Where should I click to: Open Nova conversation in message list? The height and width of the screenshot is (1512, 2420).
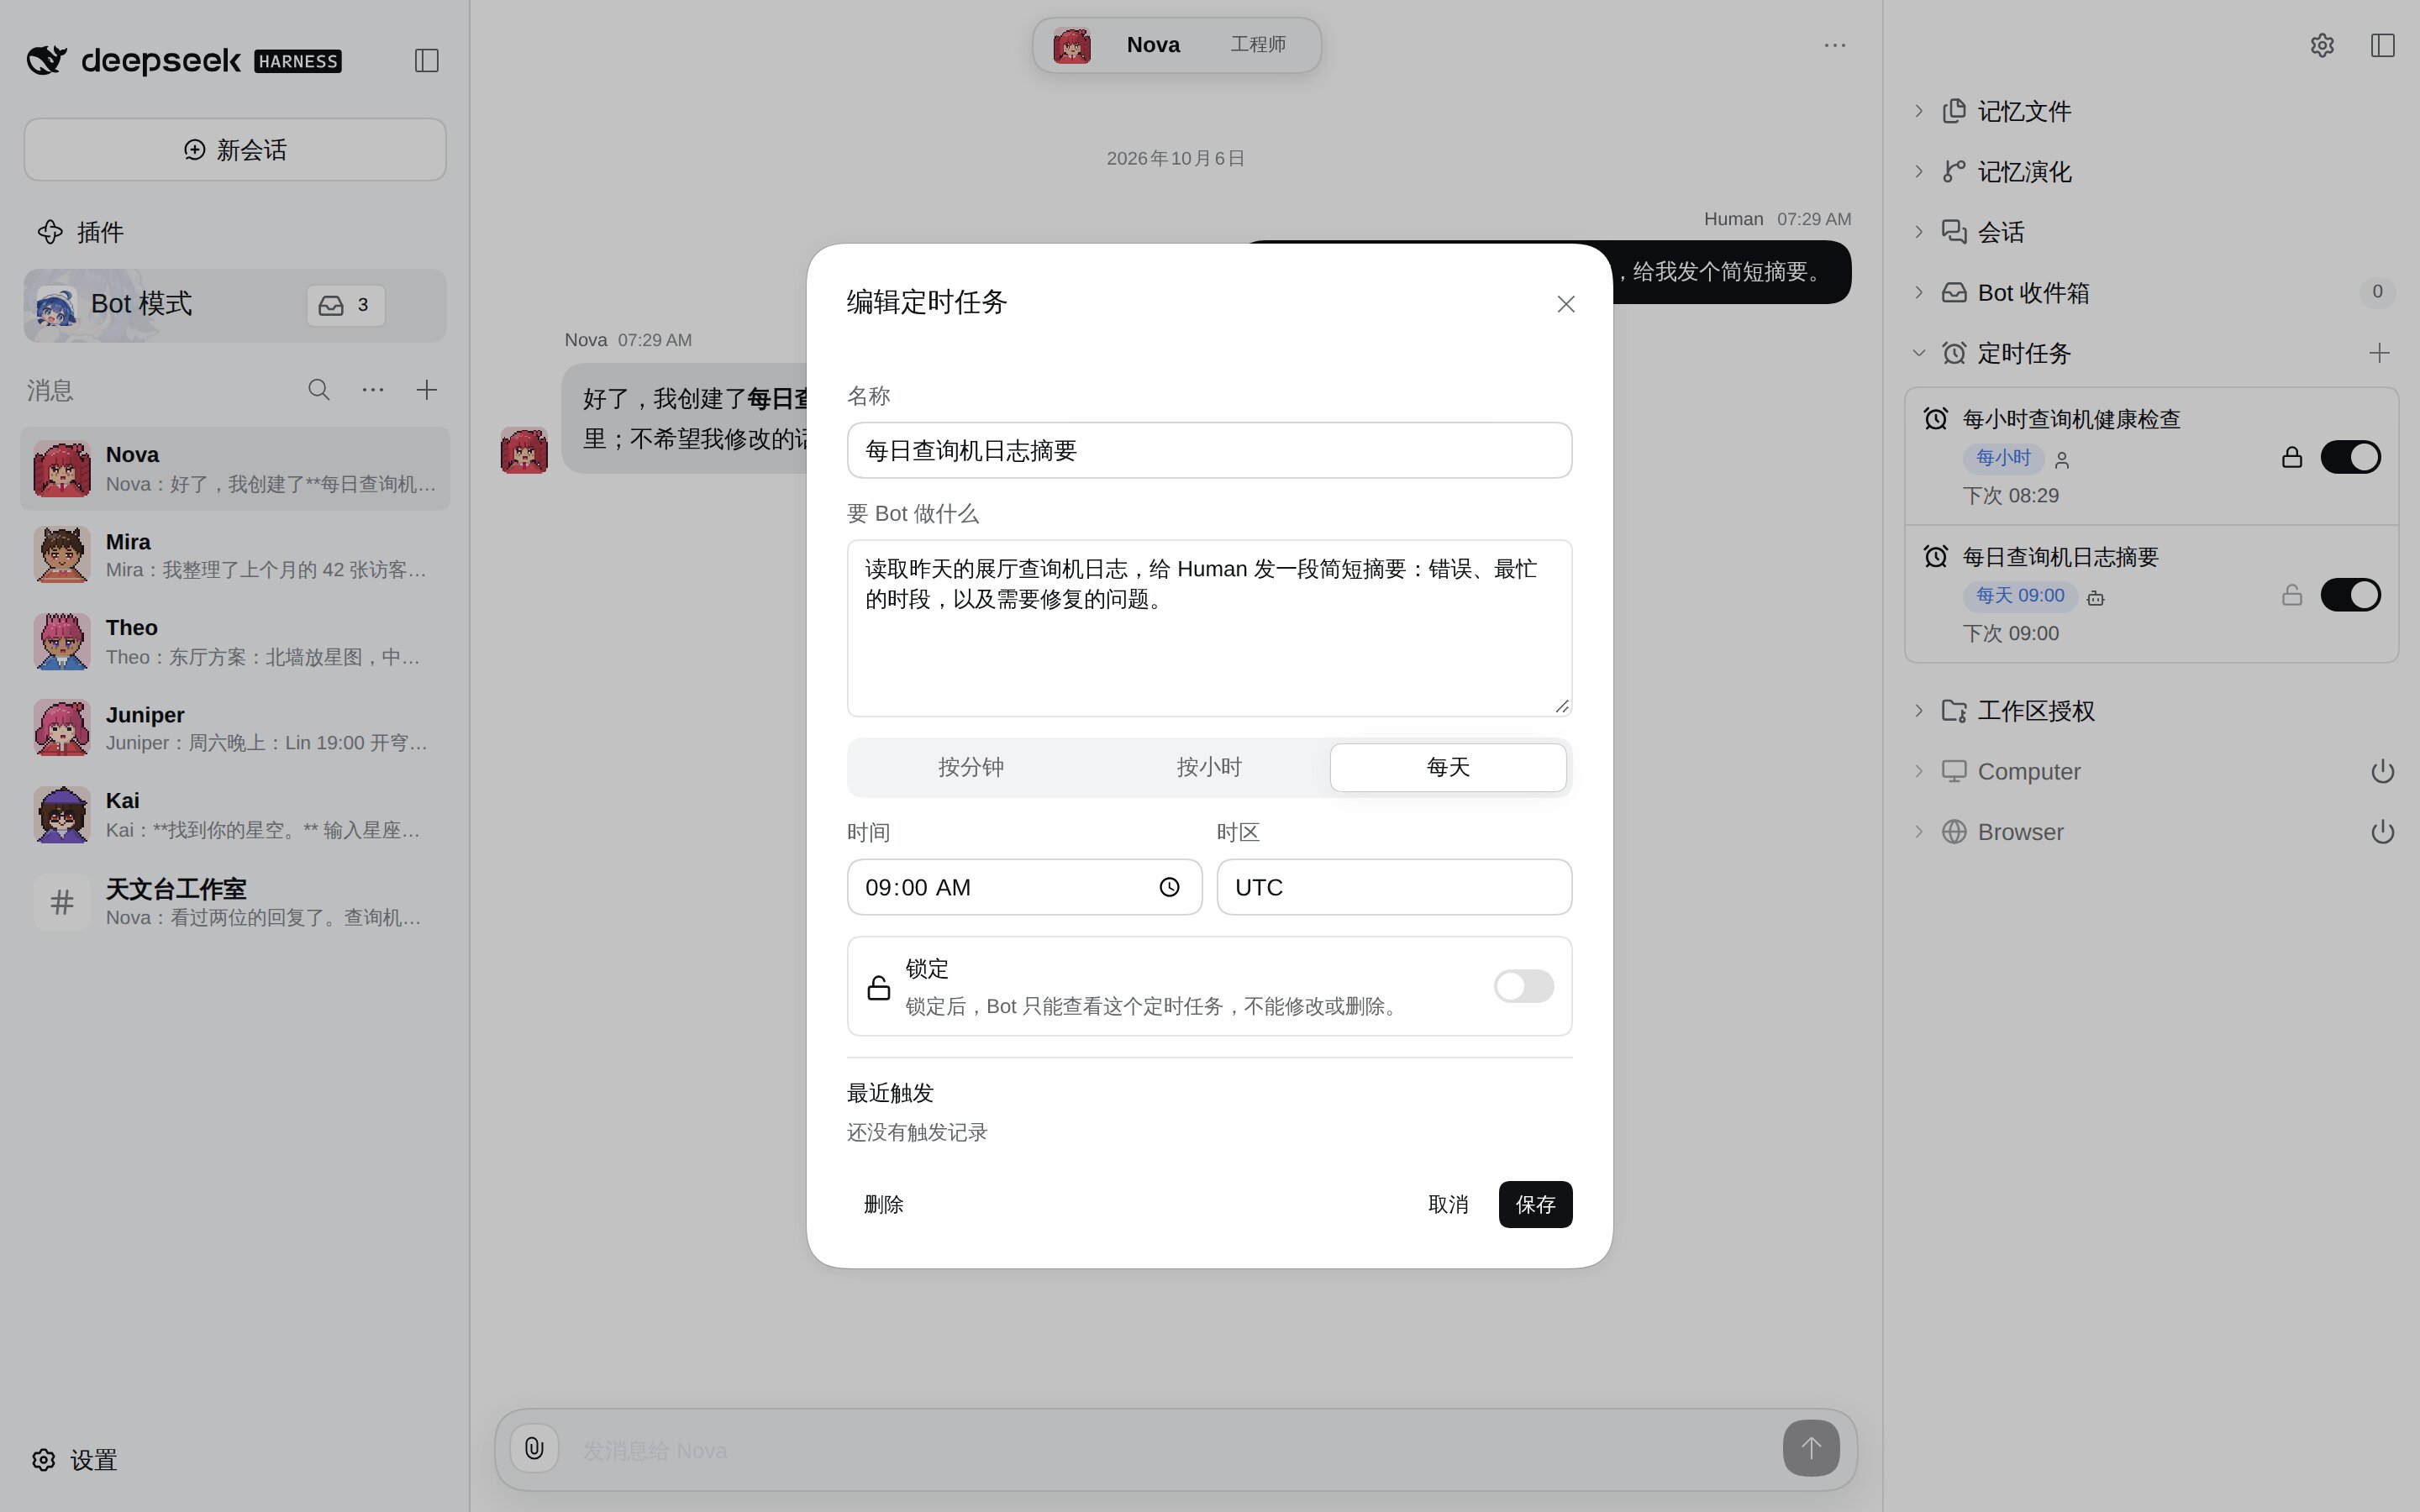coord(235,469)
